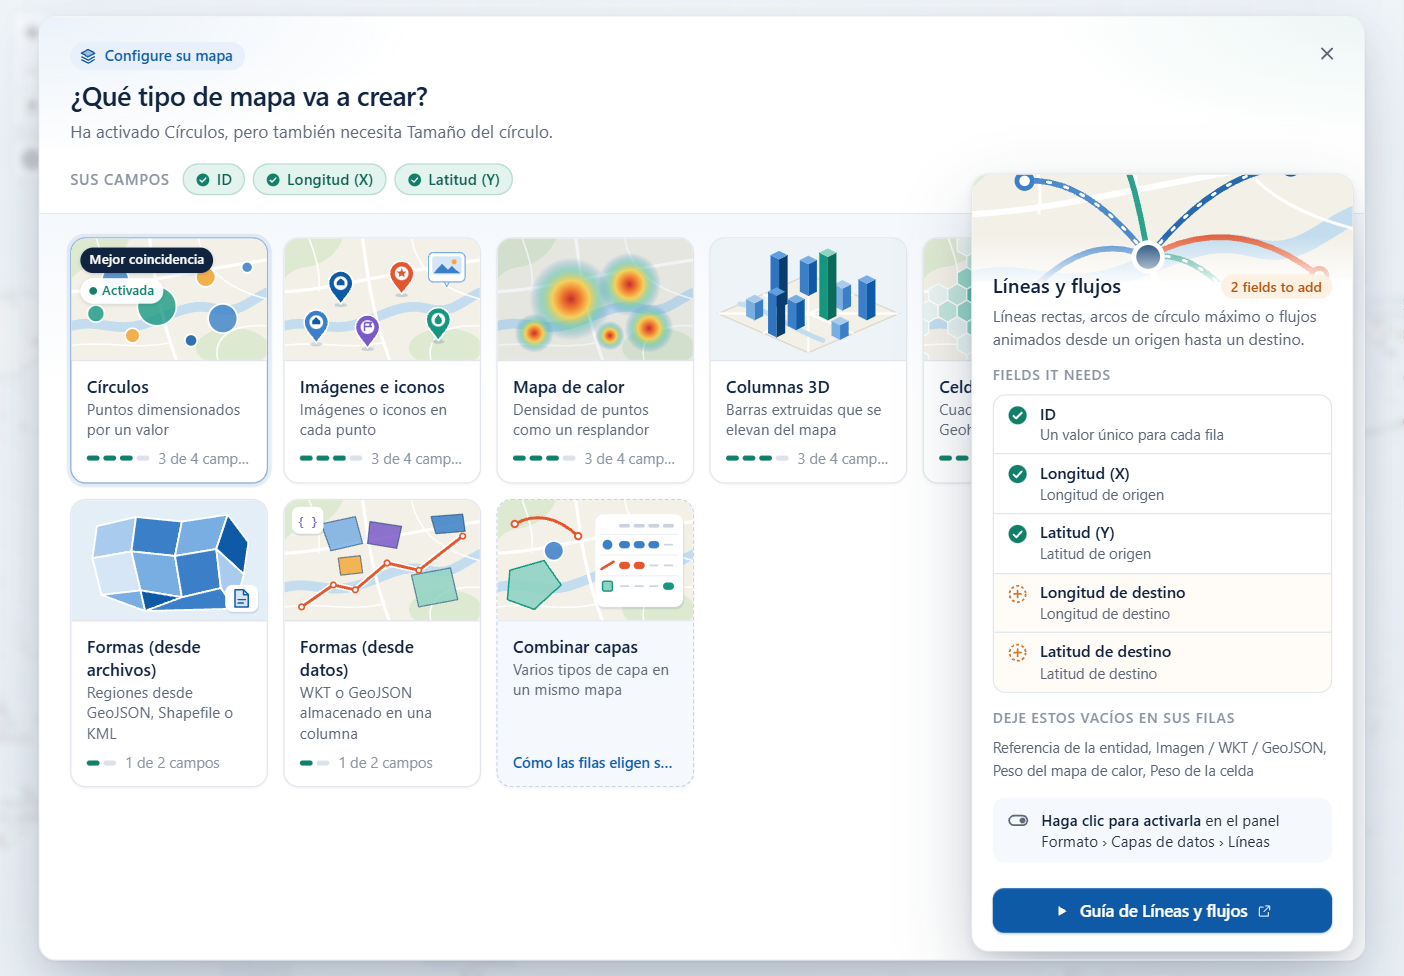Click the add icon beside Longitud de destino
Image resolution: width=1404 pixels, height=976 pixels.
coord(1017,593)
